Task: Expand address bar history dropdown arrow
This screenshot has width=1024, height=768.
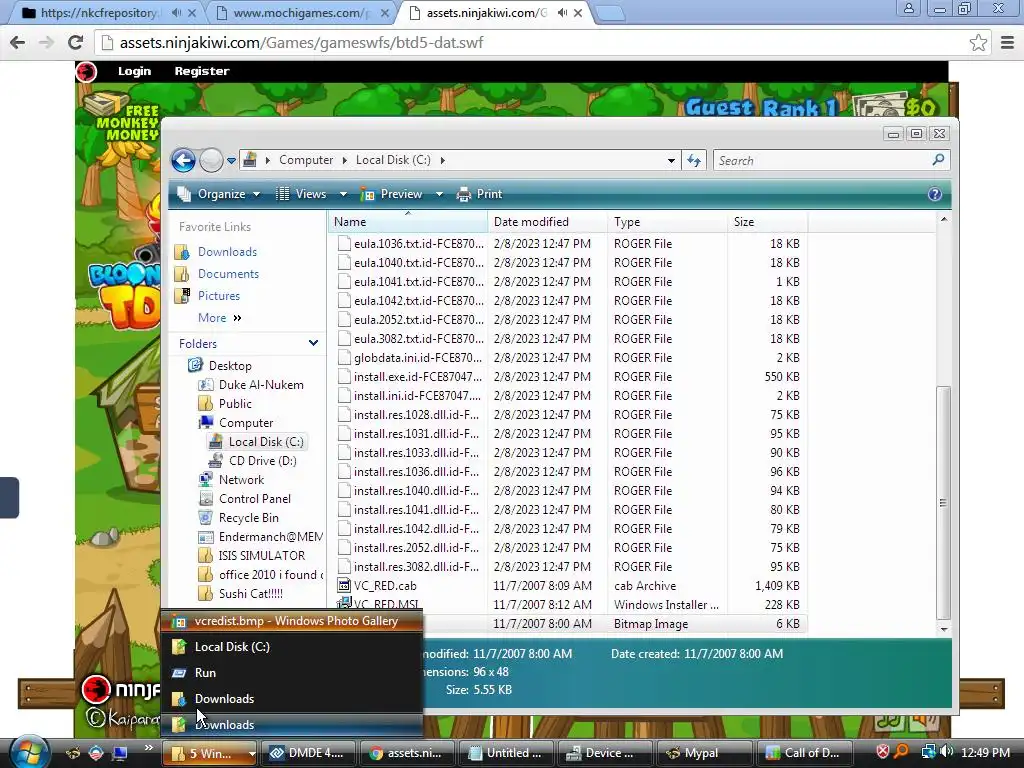Action: (671, 161)
